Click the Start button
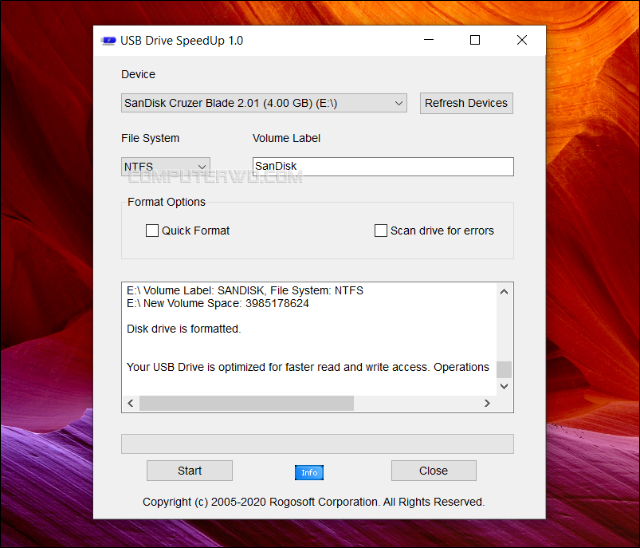Viewport: 640px width, 548px height. [x=189, y=470]
